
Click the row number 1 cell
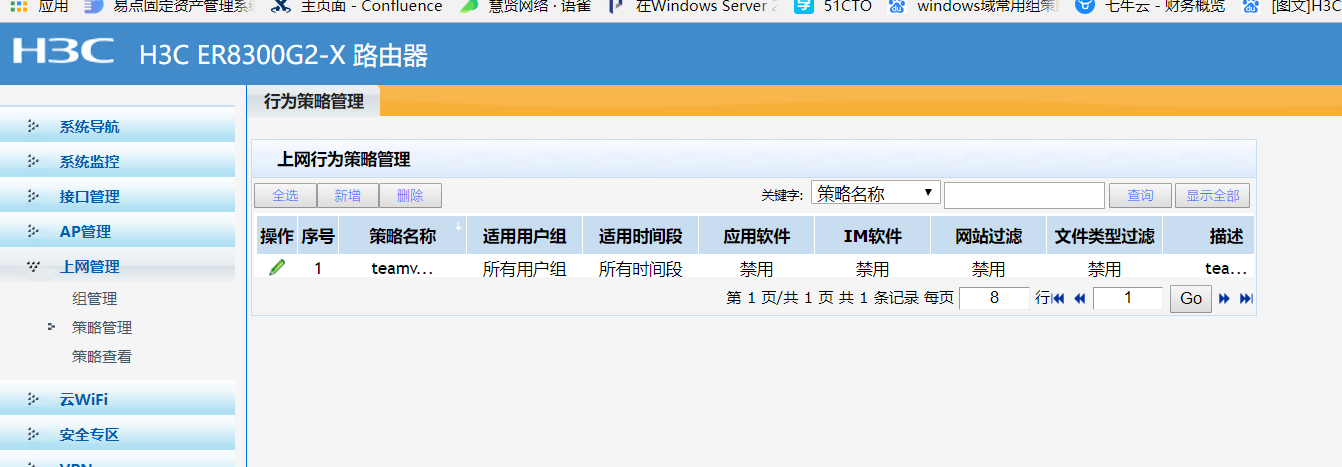tap(318, 268)
